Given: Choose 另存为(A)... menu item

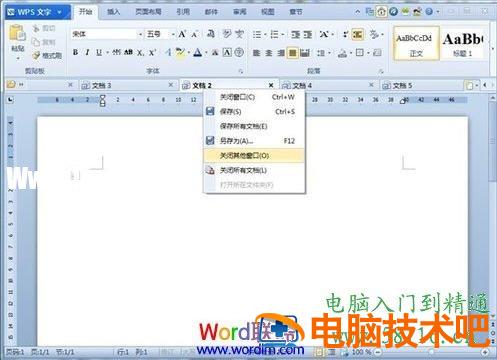Looking at the screenshot, I should click(254, 141).
